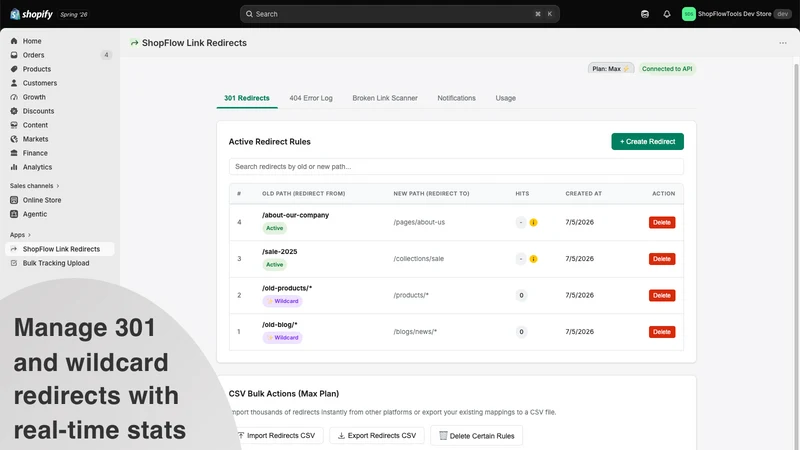This screenshot has width=800, height=450.
Task: Click the Hits column header
Action: click(x=522, y=194)
